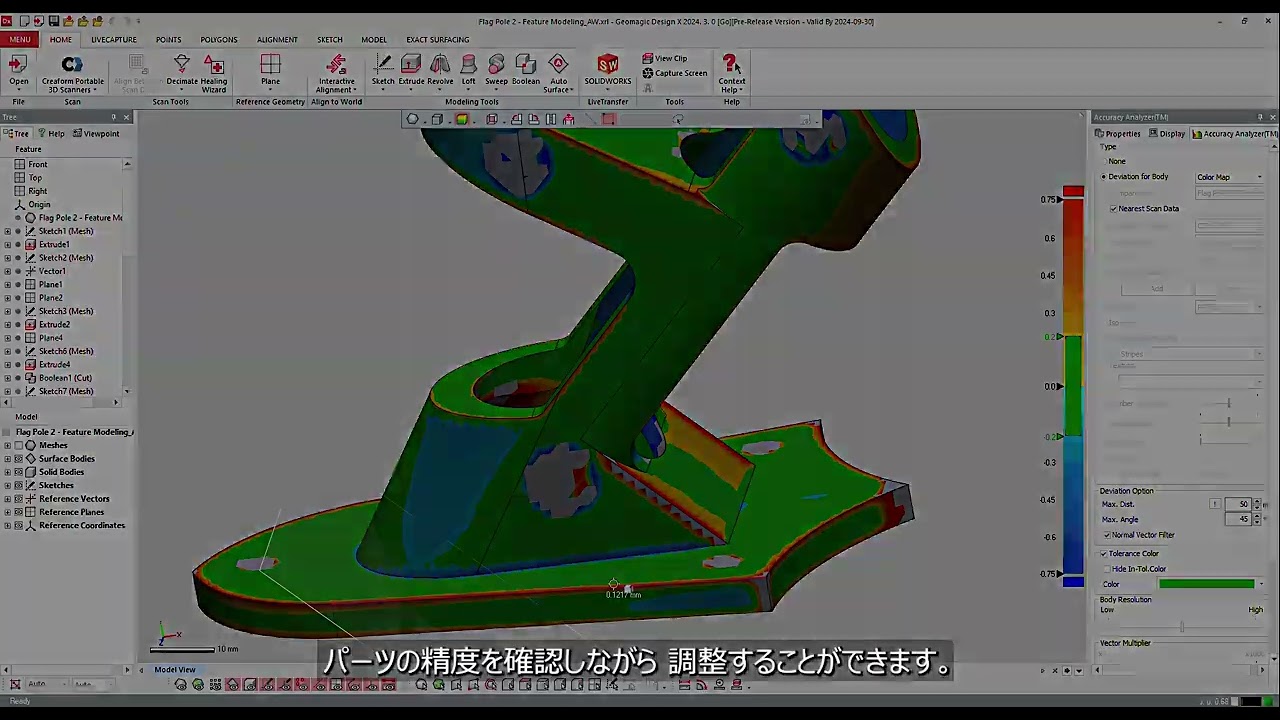Expand Sketch3 (Mesh) feature node
Image resolution: width=1280 pixels, height=720 pixels.
[x=7, y=311]
